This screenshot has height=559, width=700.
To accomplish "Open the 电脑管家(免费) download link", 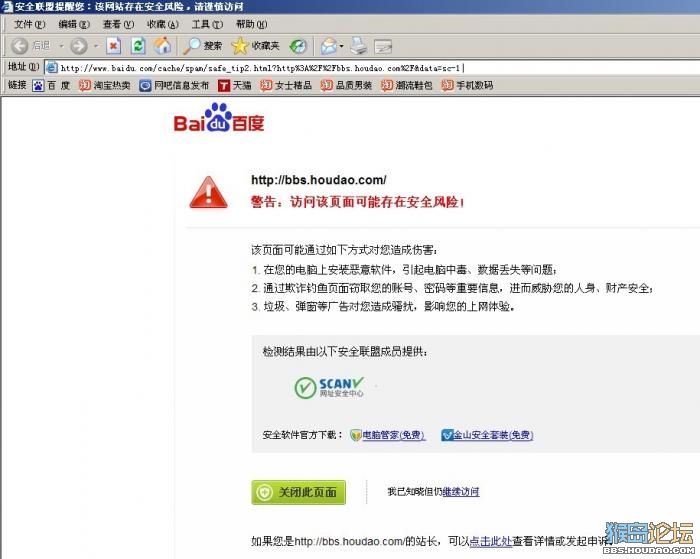I will [x=388, y=435].
